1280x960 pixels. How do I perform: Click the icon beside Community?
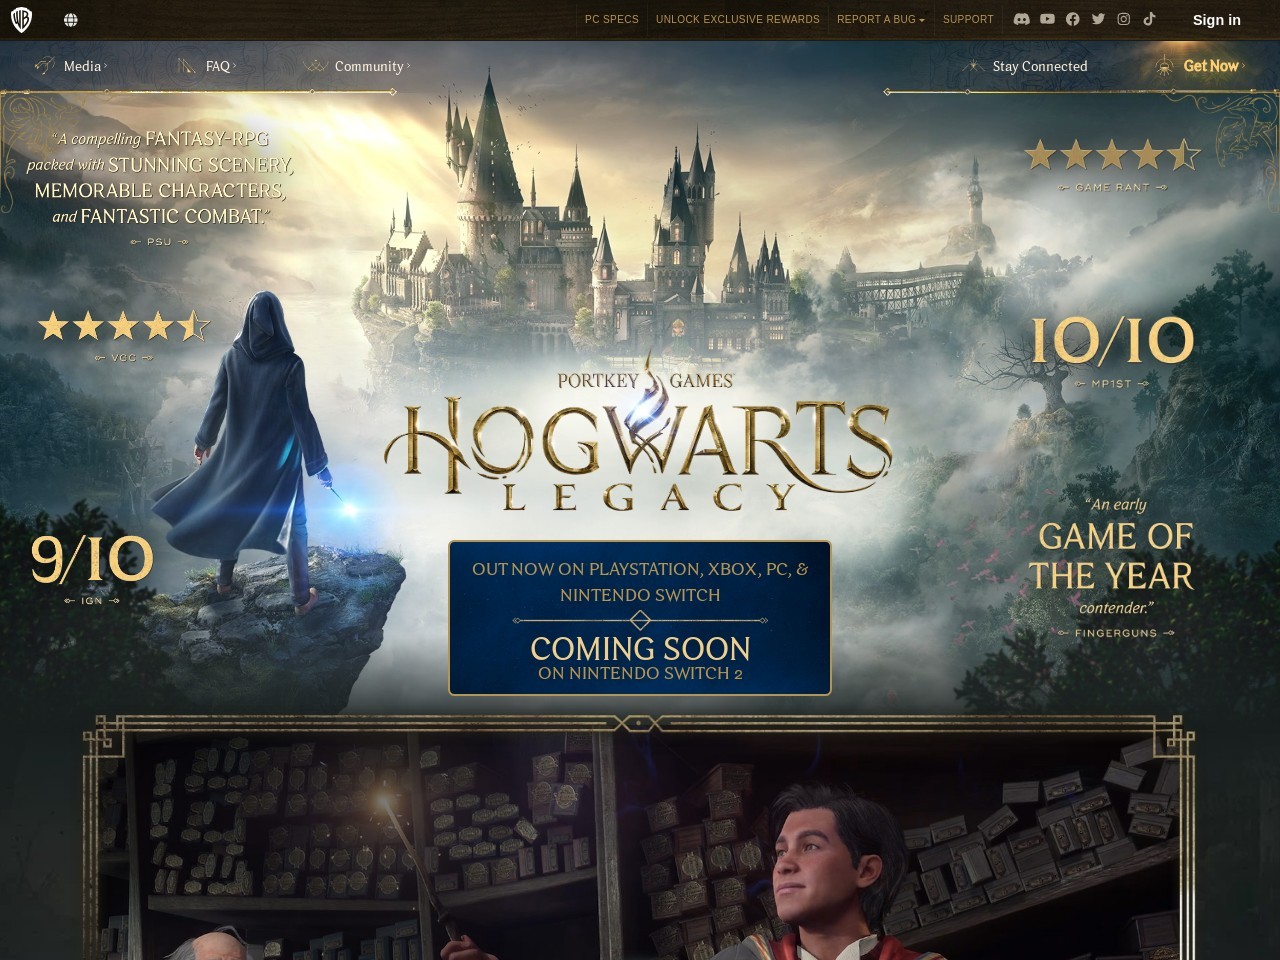[x=316, y=66]
